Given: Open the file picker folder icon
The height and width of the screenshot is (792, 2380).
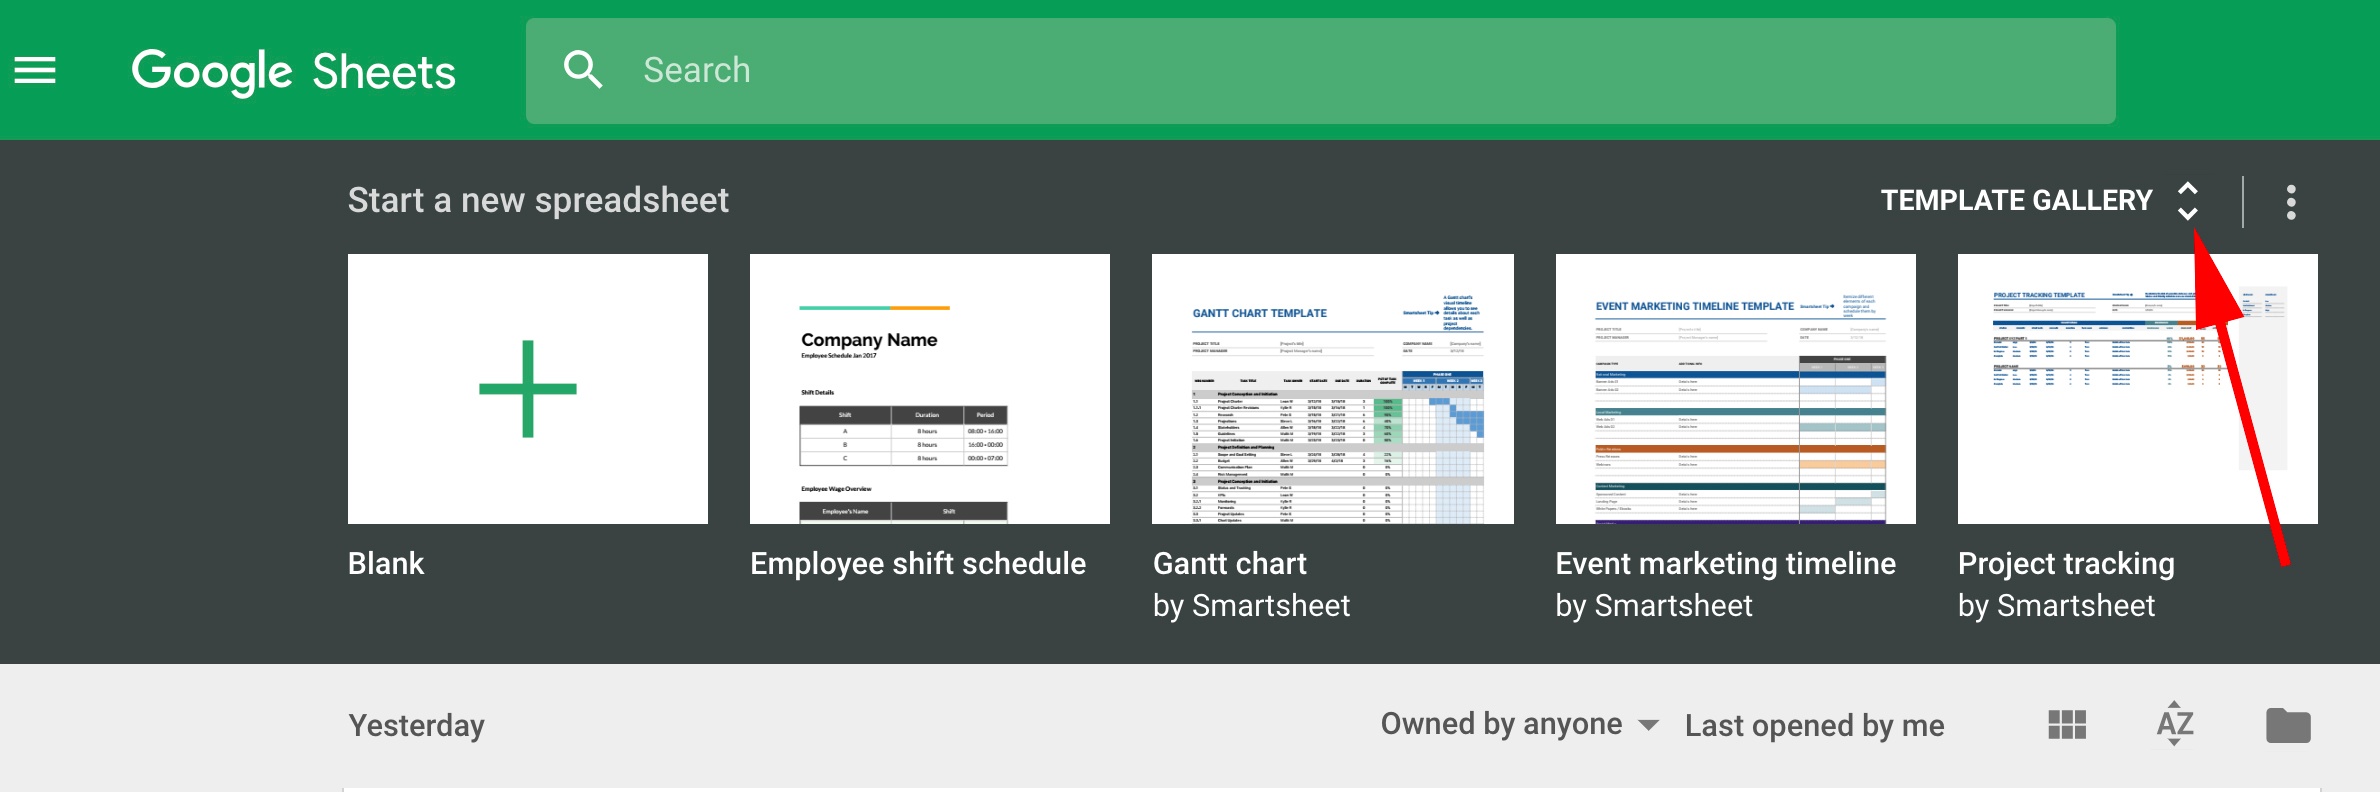Looking at the screenshot, I should click(x=2288, y=725).
